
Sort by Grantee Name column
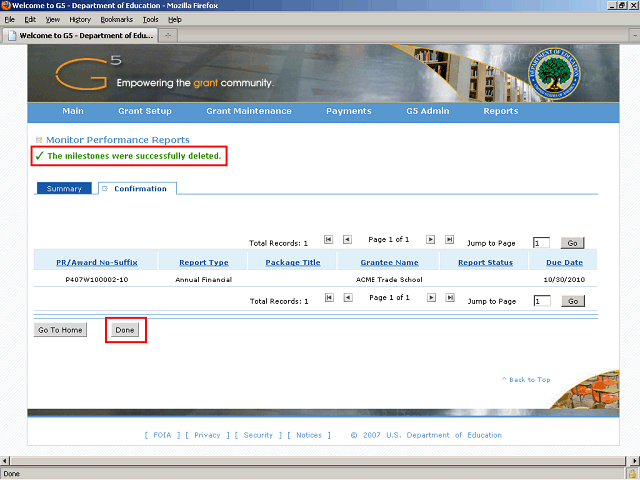(x=389, y=262)
